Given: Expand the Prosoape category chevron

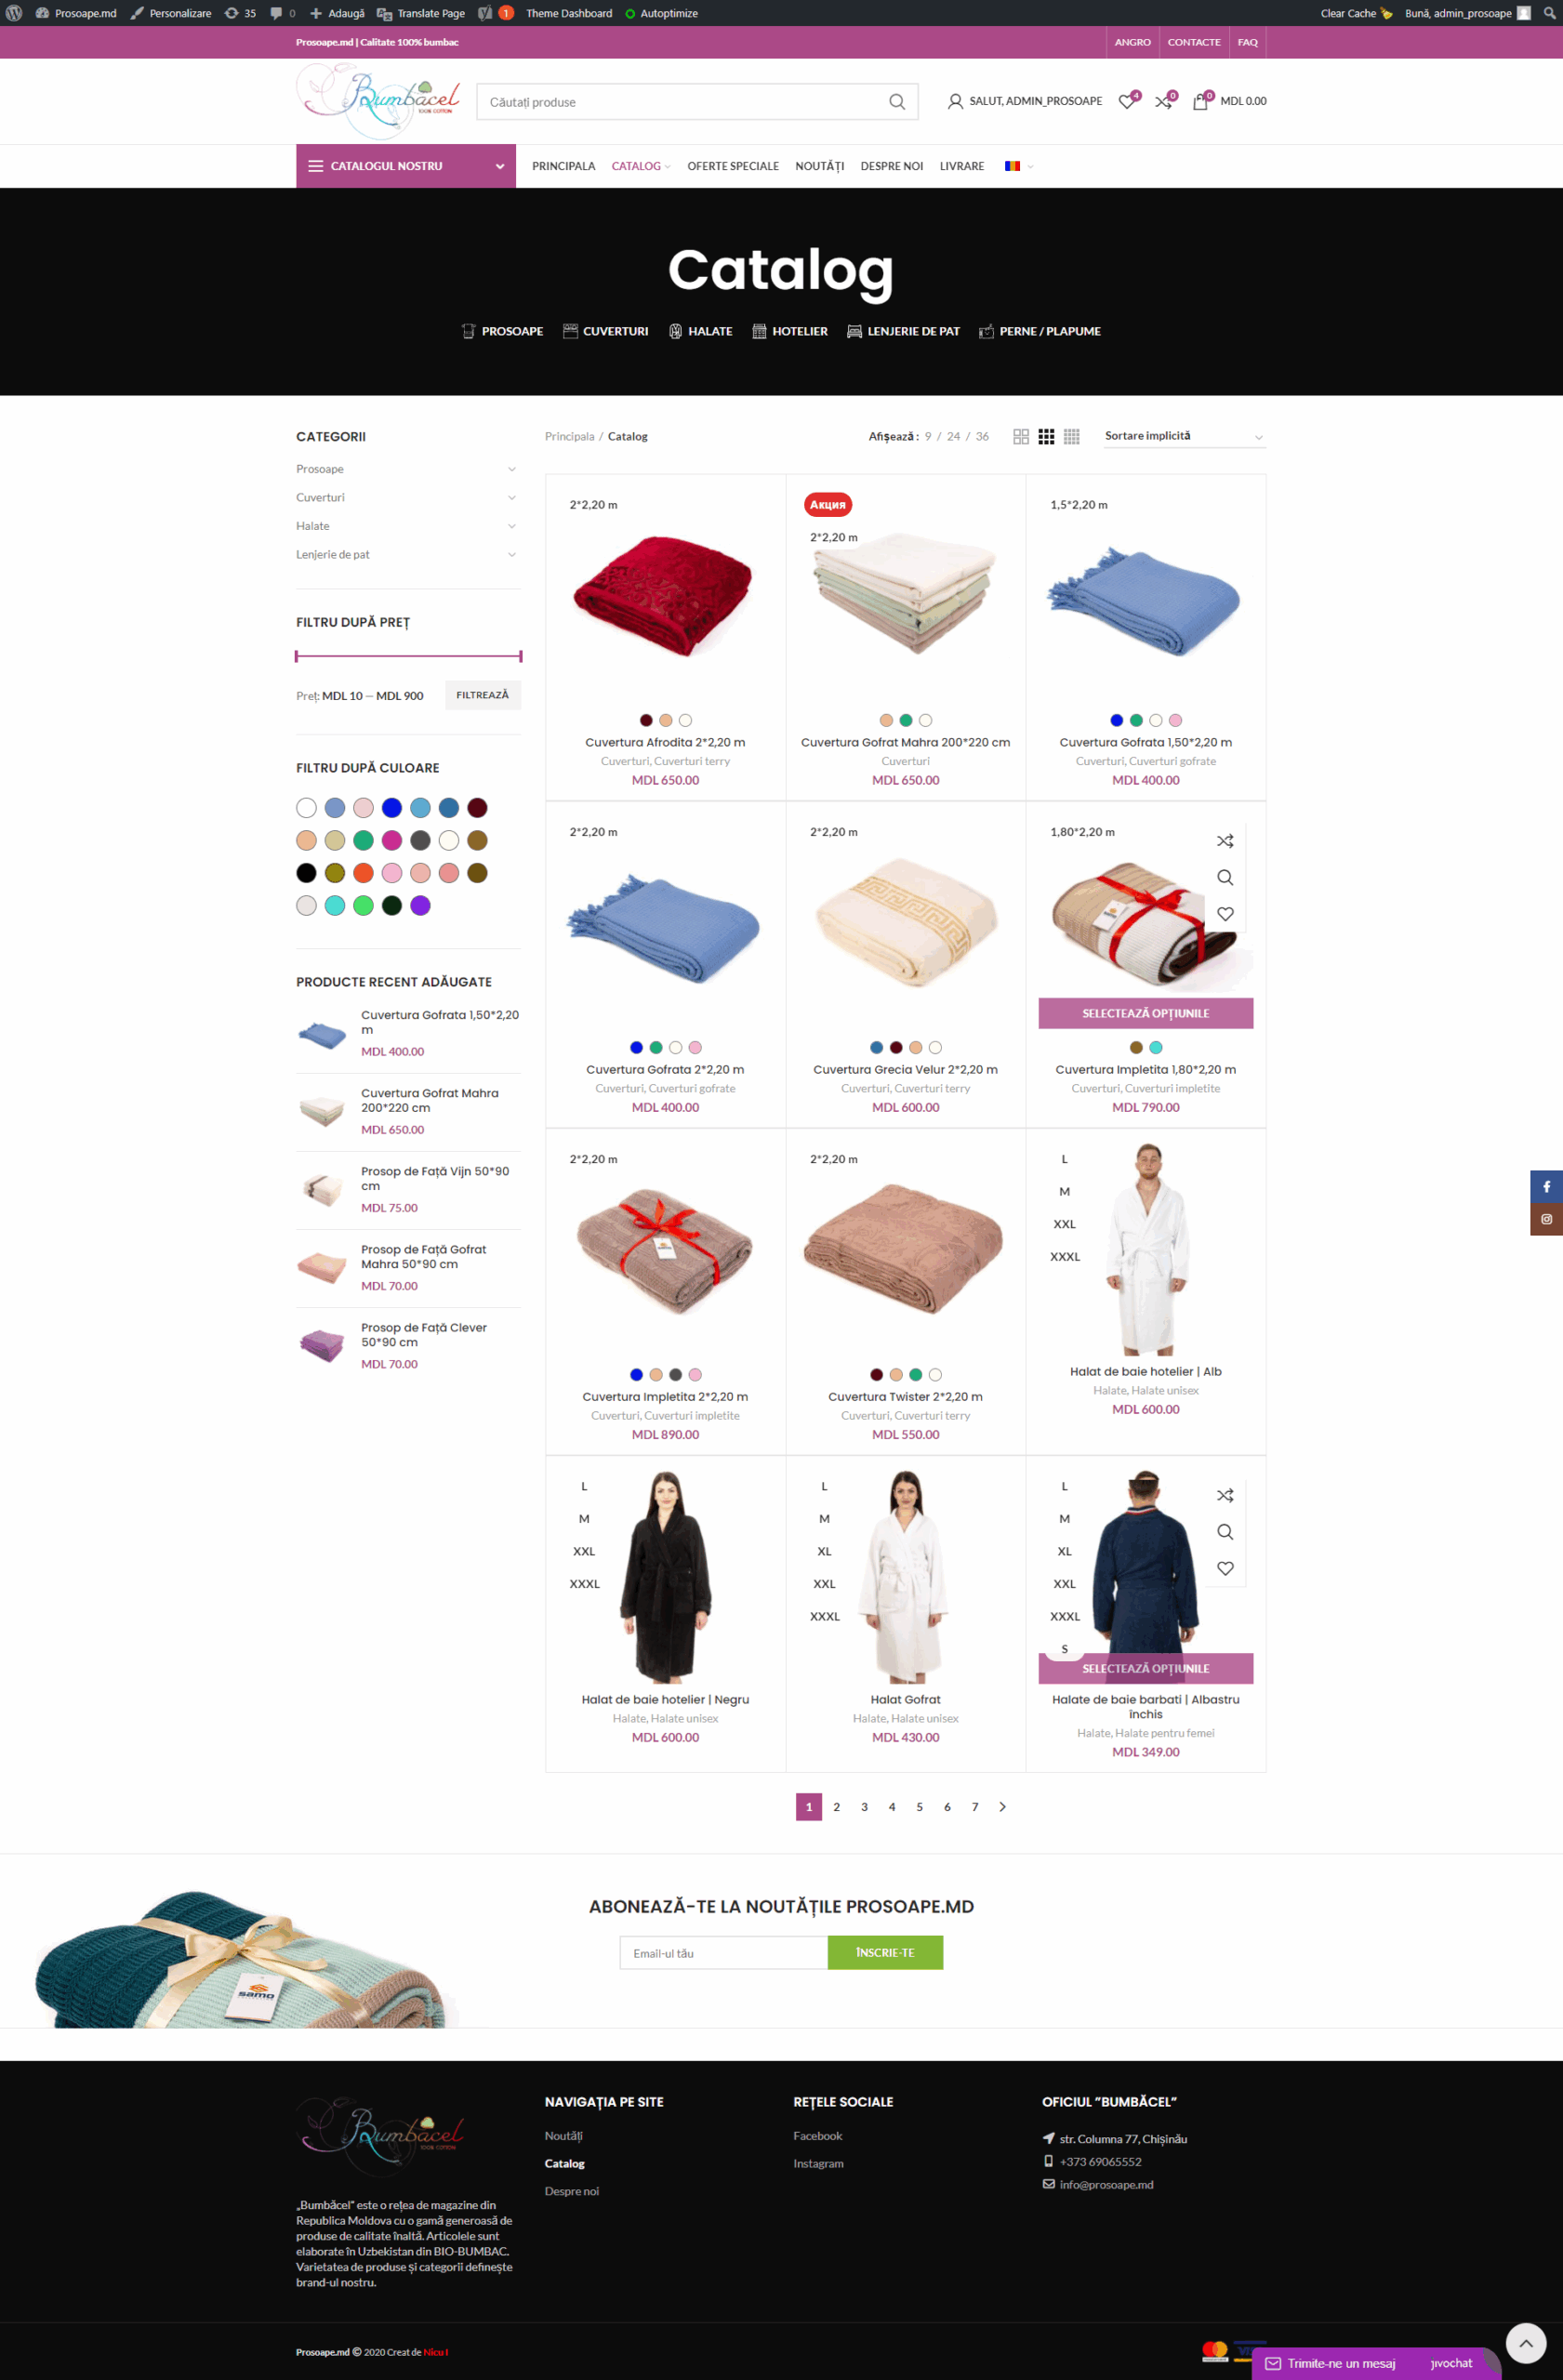Looking at the screenshot, I should [x=512, y=469].
